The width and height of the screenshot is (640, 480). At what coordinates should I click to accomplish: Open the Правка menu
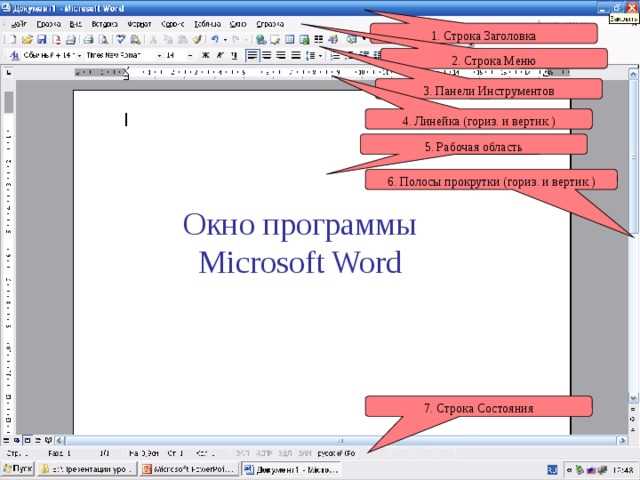(49, 24)
